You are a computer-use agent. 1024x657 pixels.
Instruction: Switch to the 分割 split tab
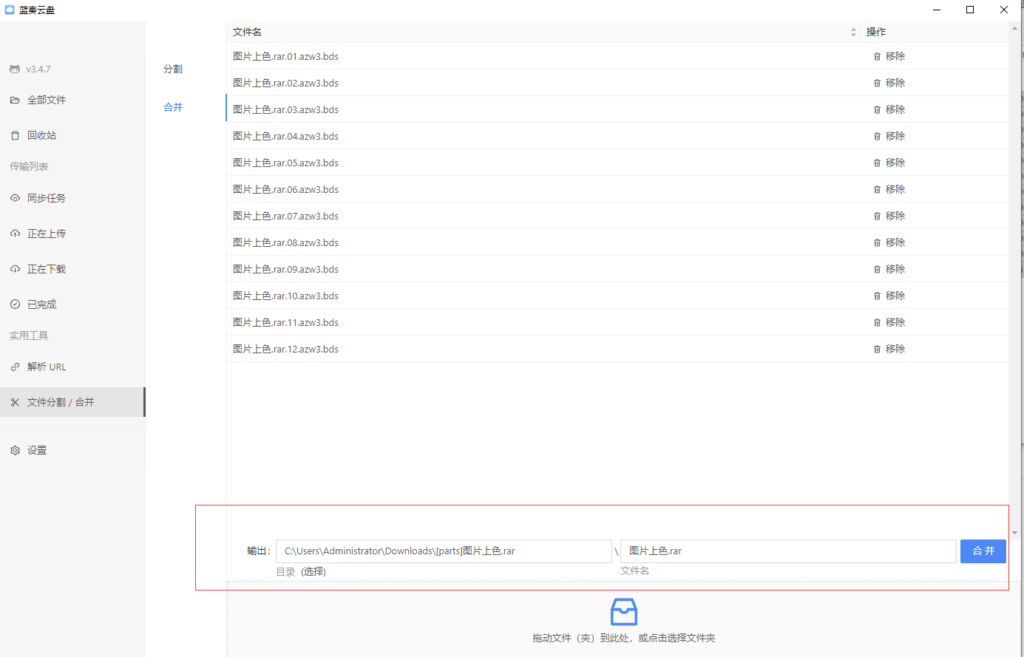pyautogui.click(x=173, y=69)
